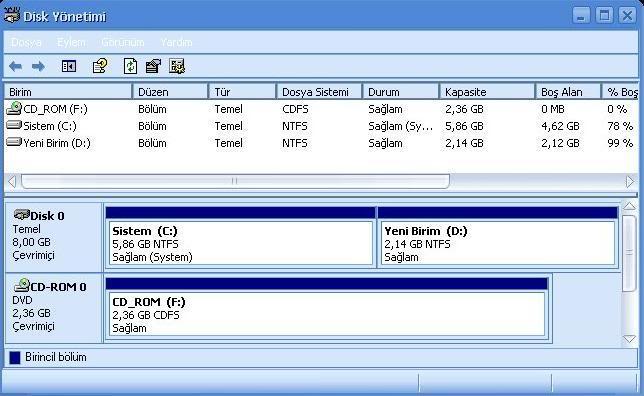Click the CDFS file system cell
The image size is (644, 396).
pos(295,109)
